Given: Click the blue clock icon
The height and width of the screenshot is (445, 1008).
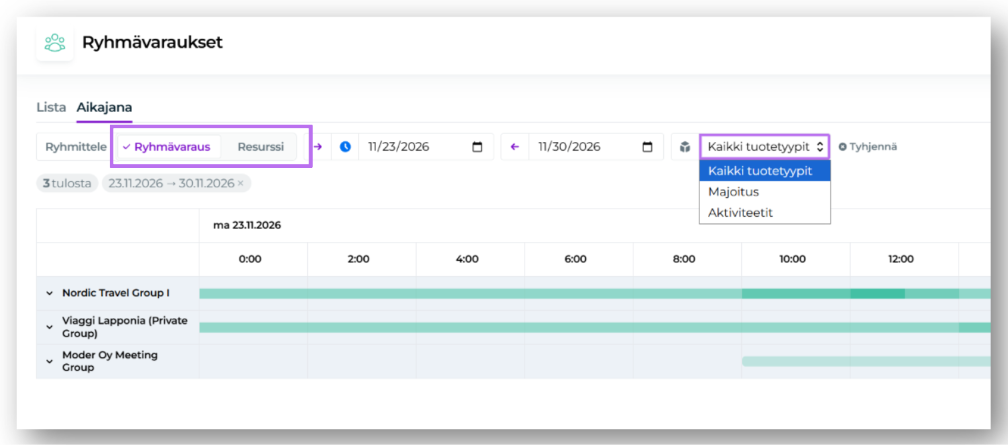Looking at the screenshot, I should coord(345,147).
